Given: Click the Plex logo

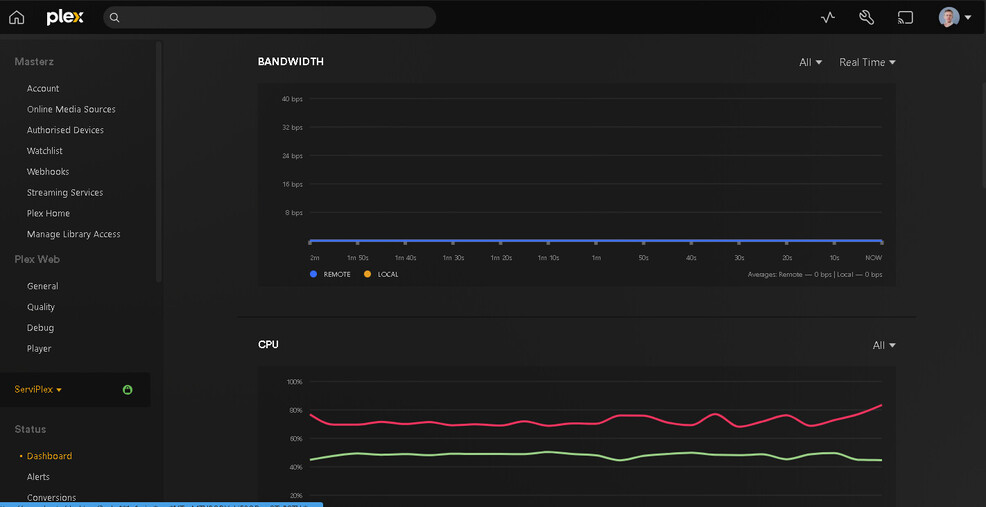Looking at the screenshot, I should (65, 18).
